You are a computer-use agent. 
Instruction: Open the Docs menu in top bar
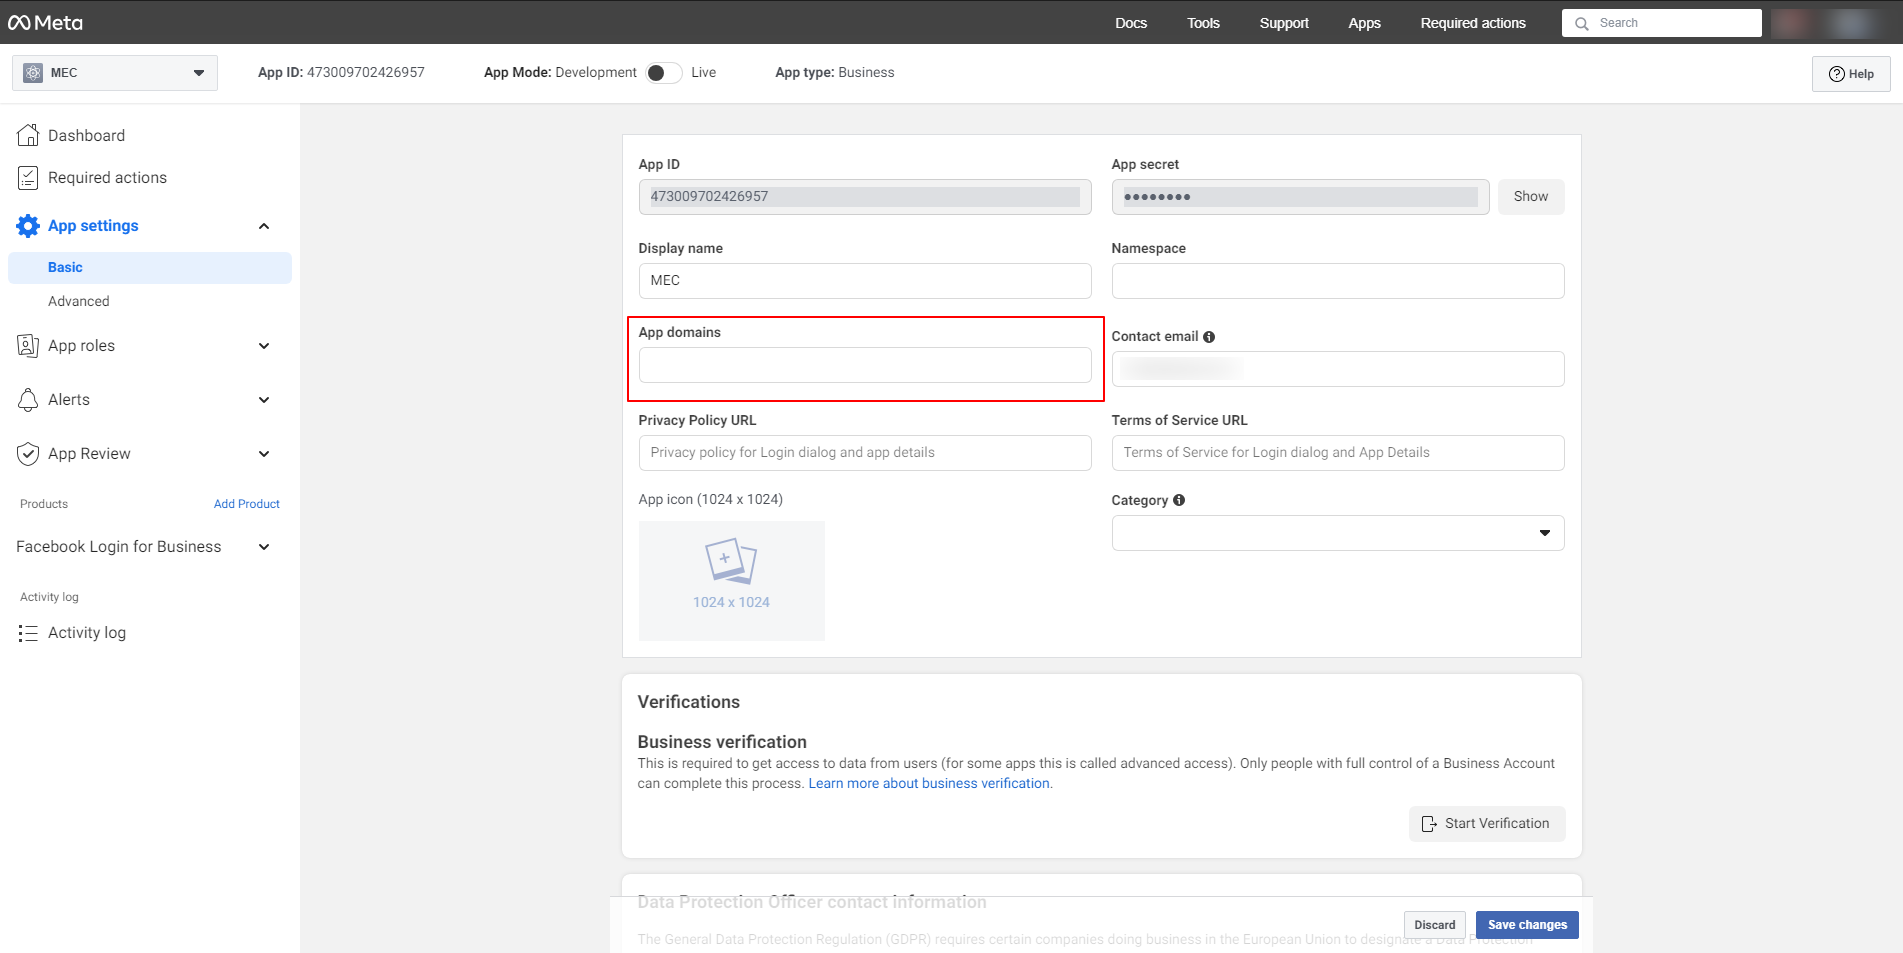point(1131,23)
